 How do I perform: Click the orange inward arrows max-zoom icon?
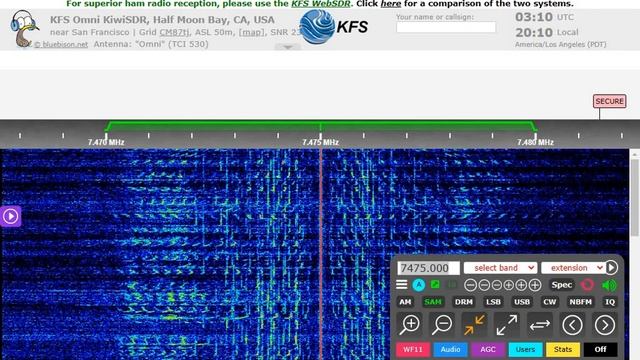point(474,324)
